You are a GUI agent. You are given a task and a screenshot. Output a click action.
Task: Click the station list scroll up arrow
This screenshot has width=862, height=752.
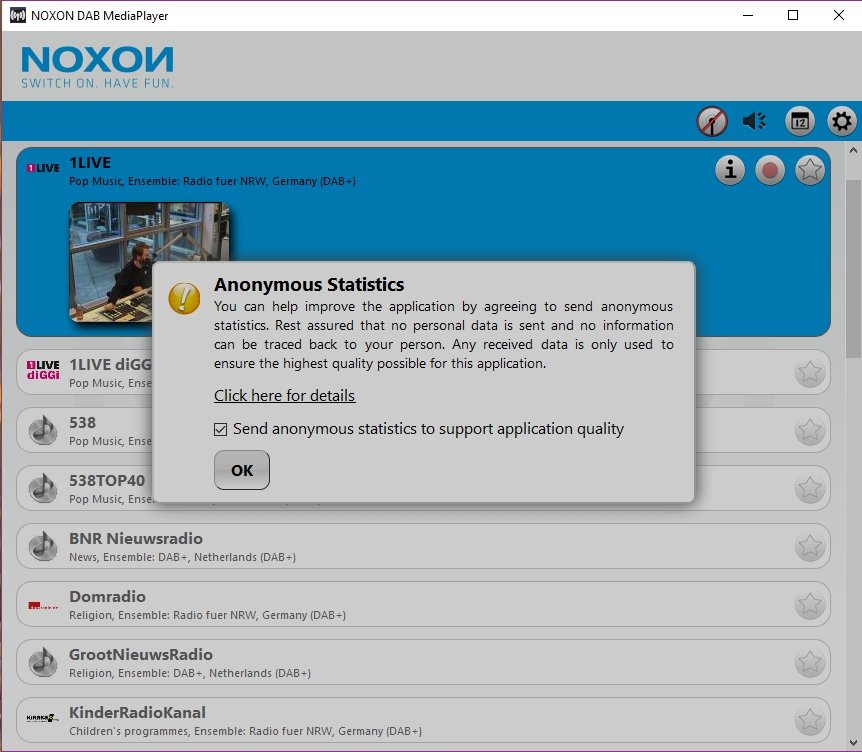(853, 150)
